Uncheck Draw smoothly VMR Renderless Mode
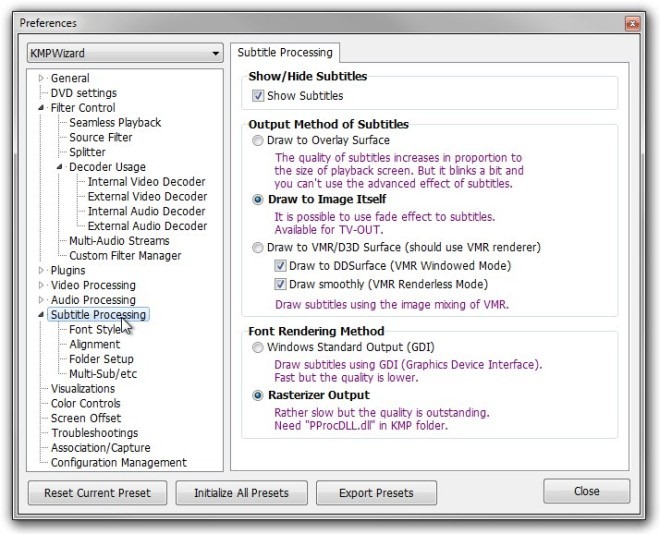Viewport: 660px width, 534px height. 281,284
